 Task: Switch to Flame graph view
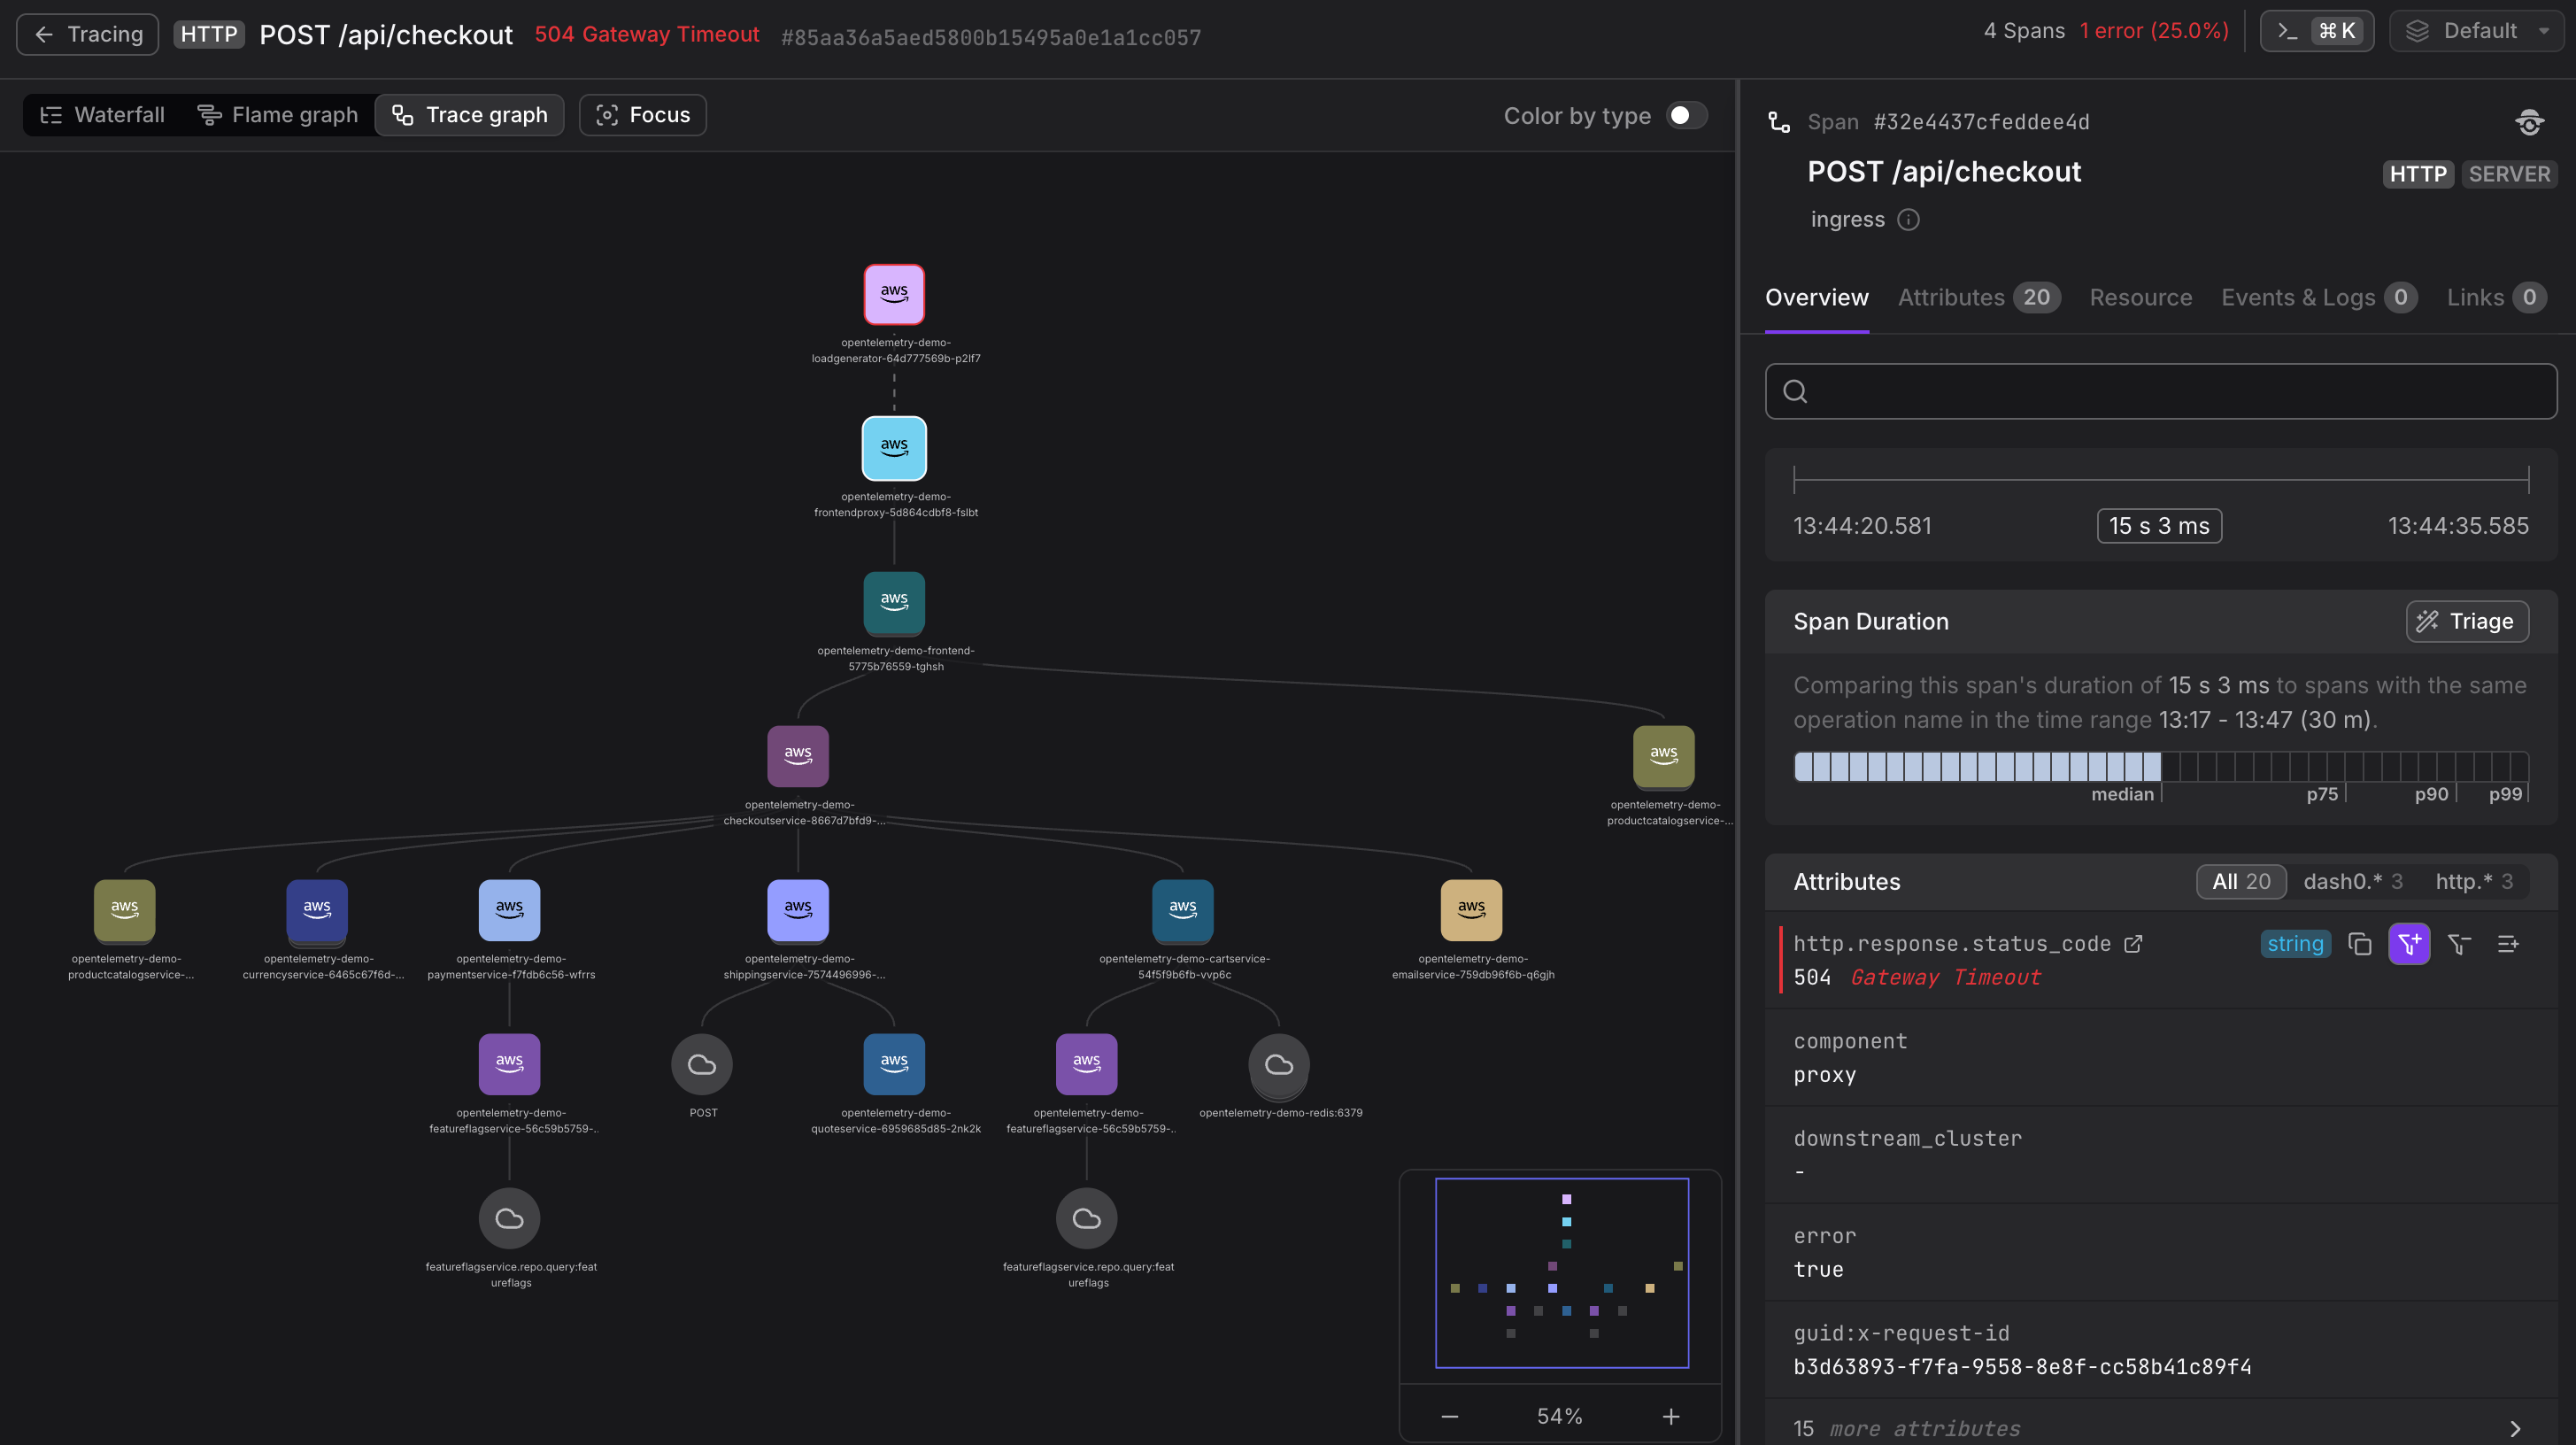click(x=277, y=115)
